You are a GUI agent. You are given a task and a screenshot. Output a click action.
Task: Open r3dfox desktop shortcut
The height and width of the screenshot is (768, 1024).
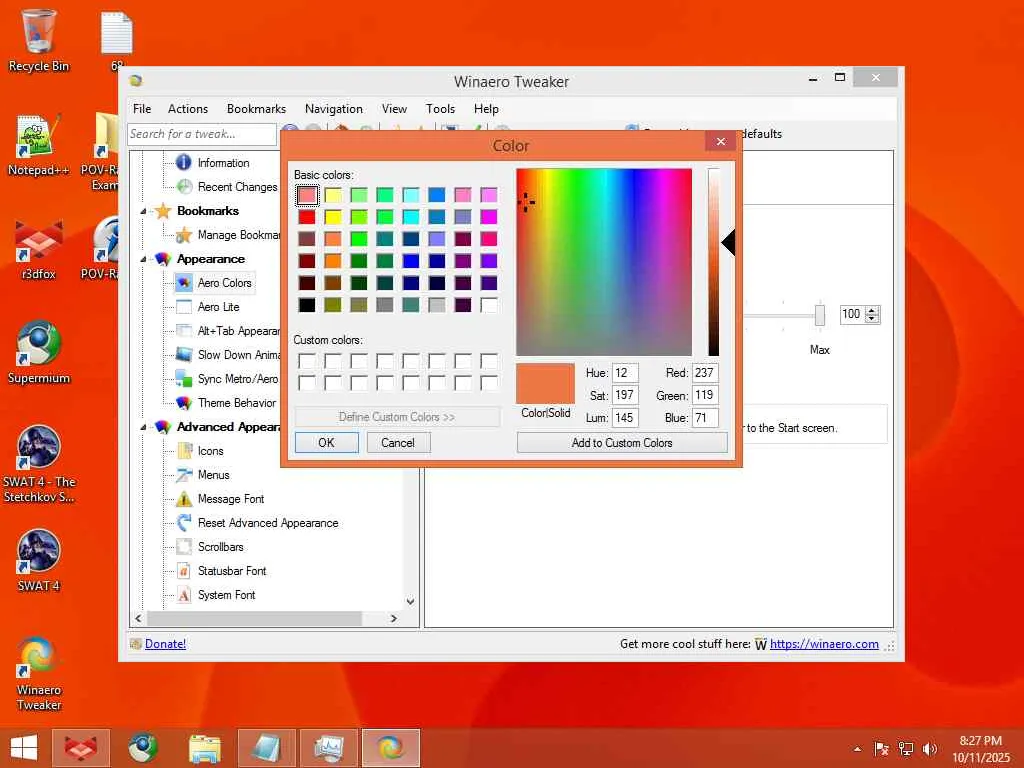click(x=39, y=249)
